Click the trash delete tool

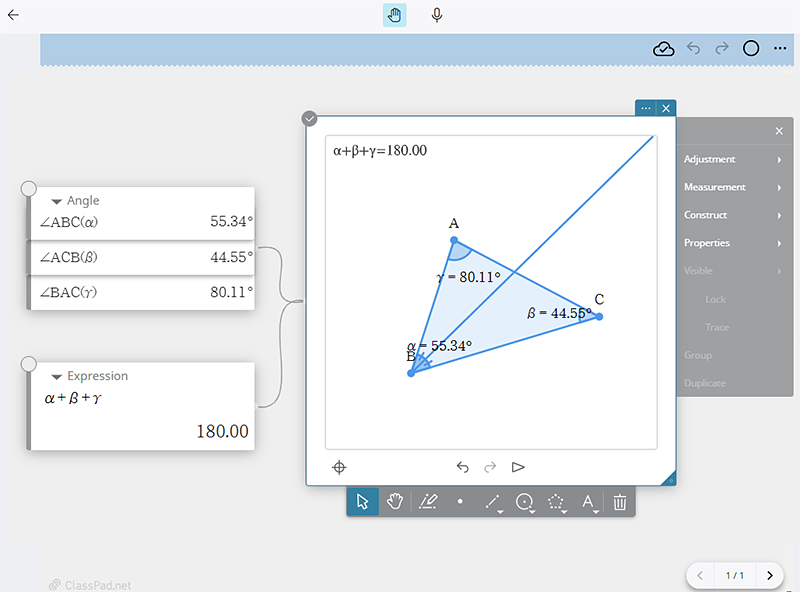point(620,502)
